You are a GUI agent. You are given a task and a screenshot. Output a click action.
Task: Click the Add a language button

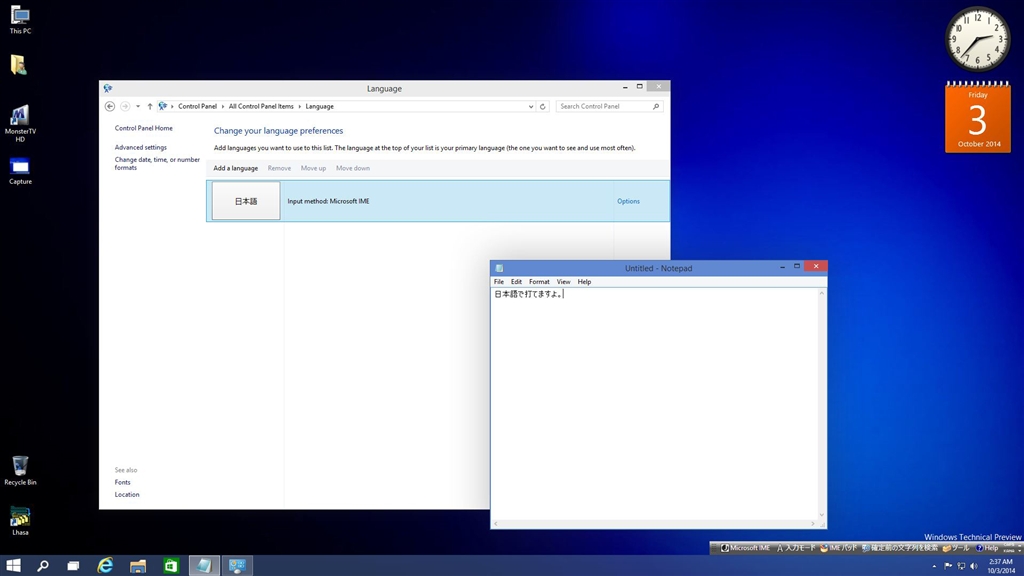(235, 168)
